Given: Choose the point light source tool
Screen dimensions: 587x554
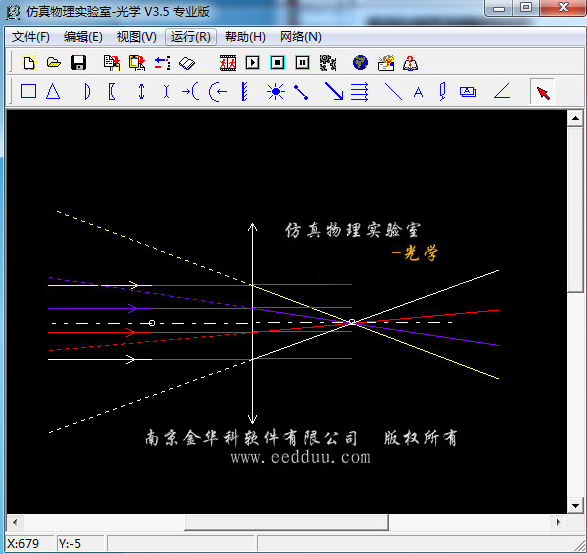Looking at the screenshot, I should coord(276,91).
